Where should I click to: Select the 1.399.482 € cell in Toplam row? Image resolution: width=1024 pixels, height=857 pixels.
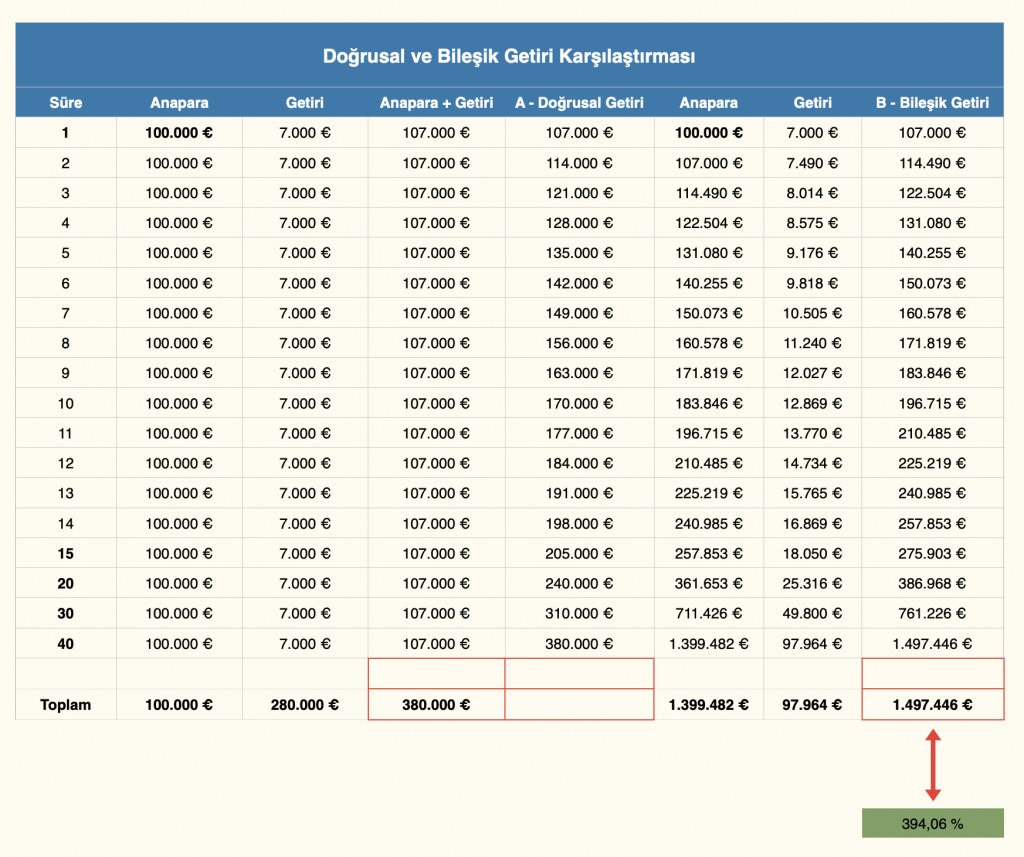(x=708, y=705)
